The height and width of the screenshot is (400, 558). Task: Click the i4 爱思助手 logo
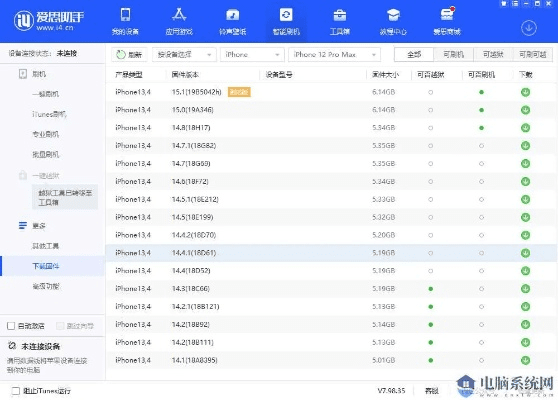tap(49, 20)
